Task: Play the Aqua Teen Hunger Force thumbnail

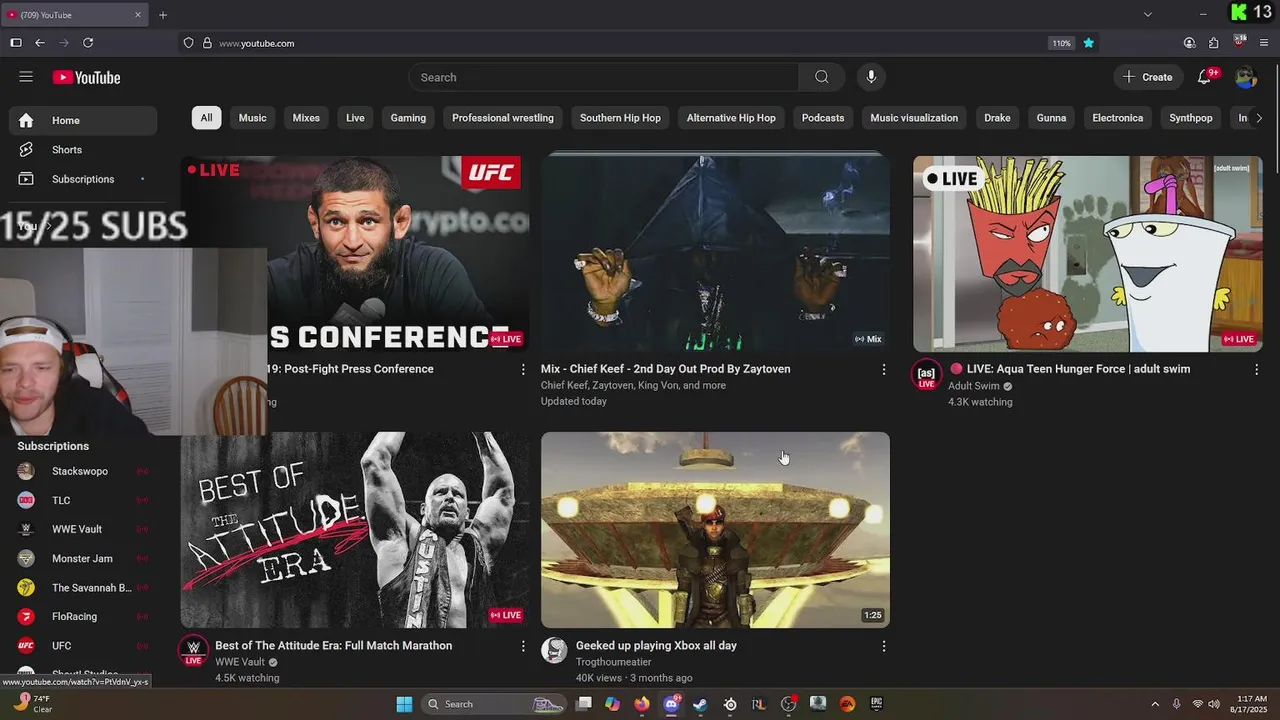Action: [x=1087, y=254]
